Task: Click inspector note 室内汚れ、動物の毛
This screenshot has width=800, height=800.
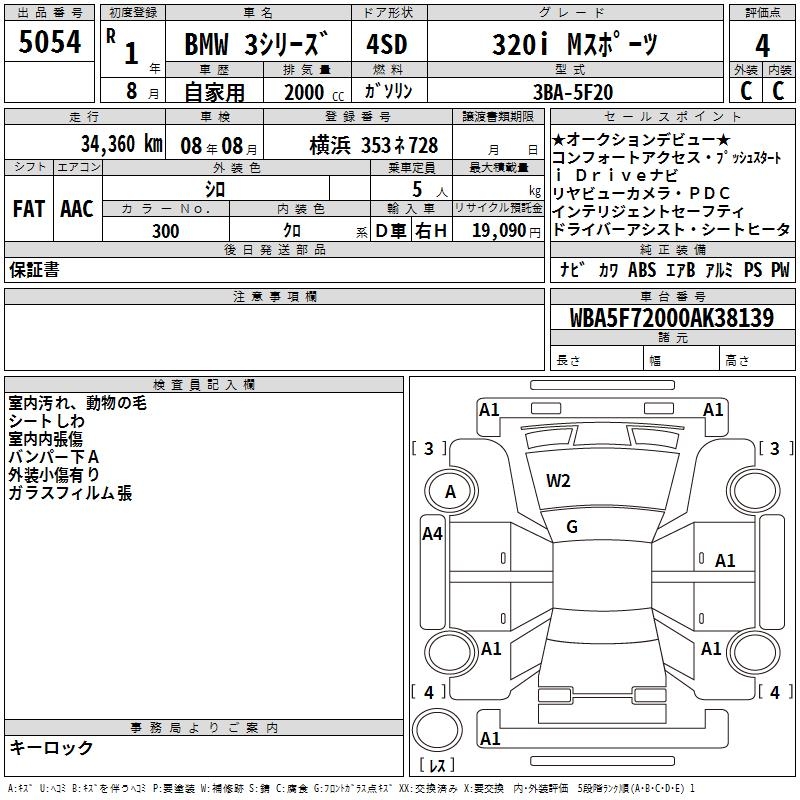Action: click(x=78, y=403)
